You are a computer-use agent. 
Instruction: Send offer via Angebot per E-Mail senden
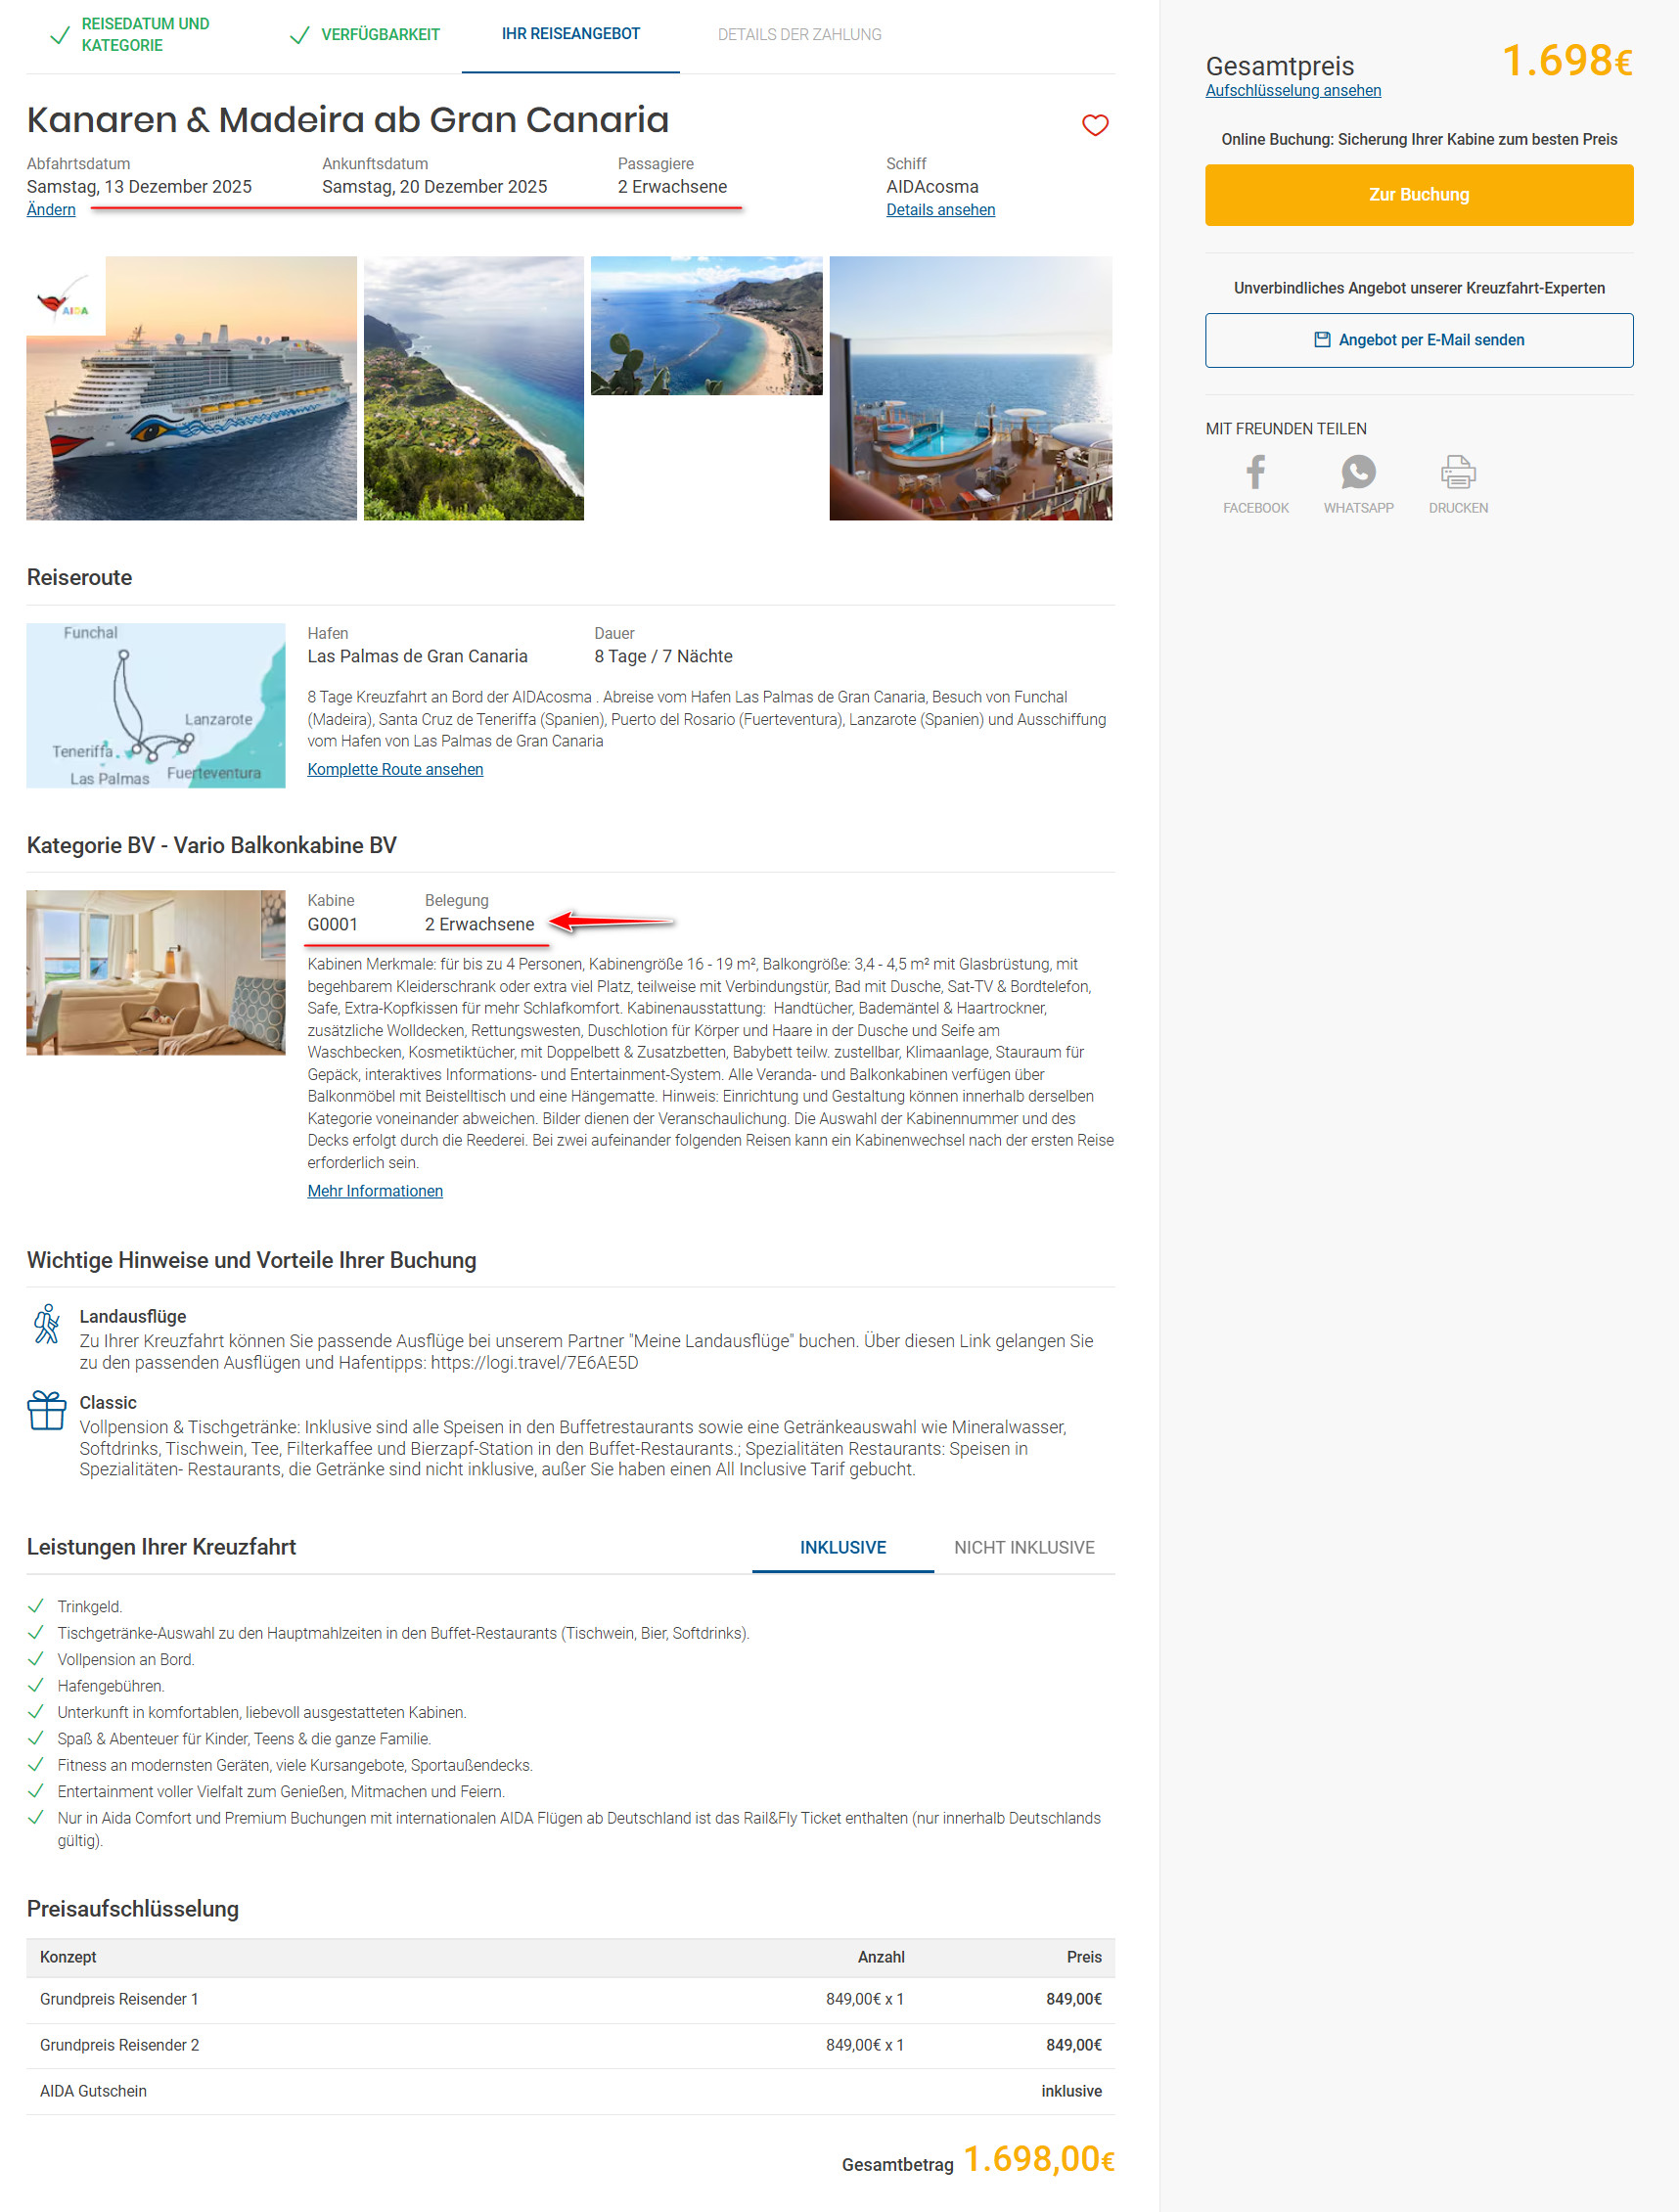click(x=1418, y=340)
